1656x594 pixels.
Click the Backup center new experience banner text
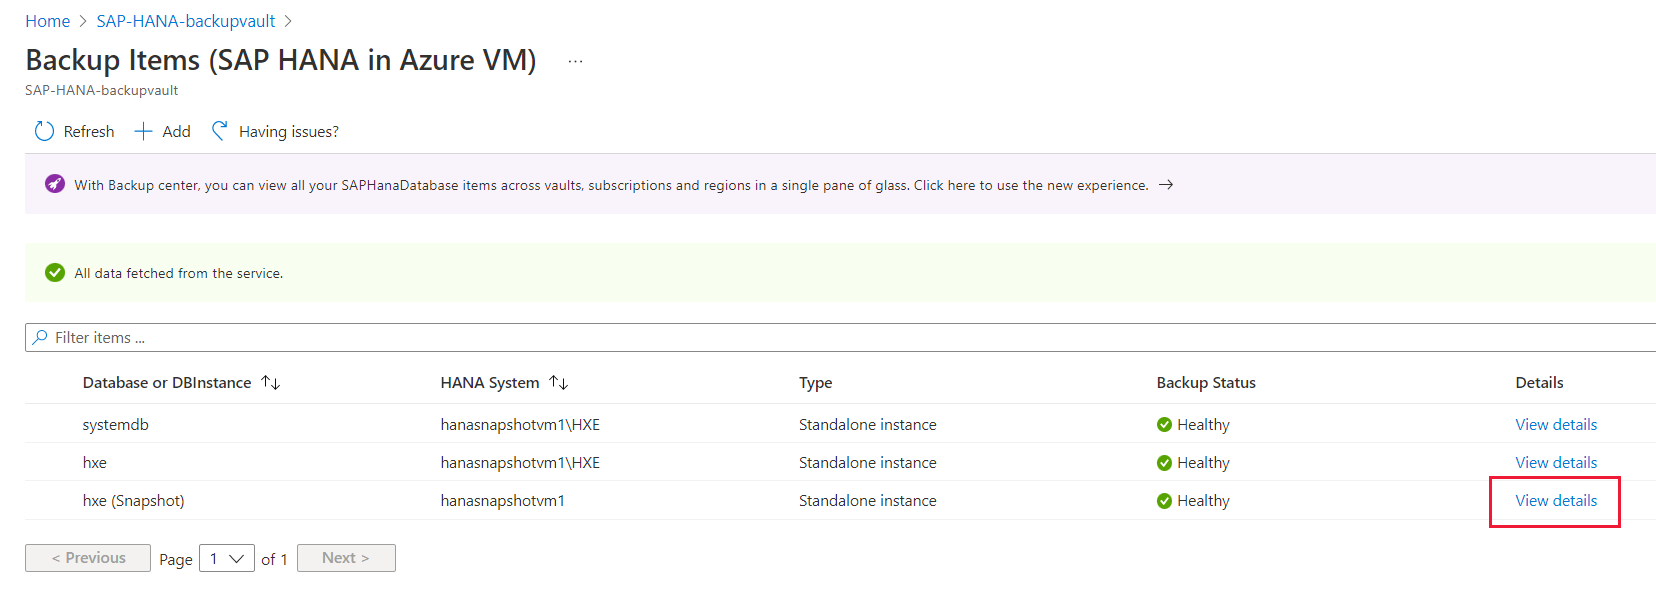pos(611,185)
